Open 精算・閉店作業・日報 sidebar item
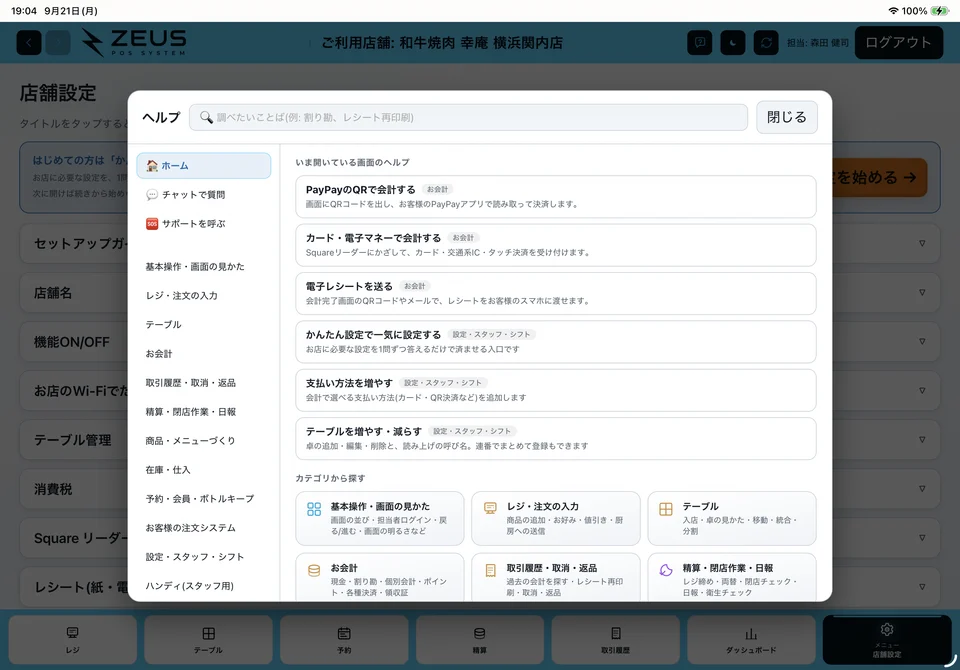 [204, 412]
